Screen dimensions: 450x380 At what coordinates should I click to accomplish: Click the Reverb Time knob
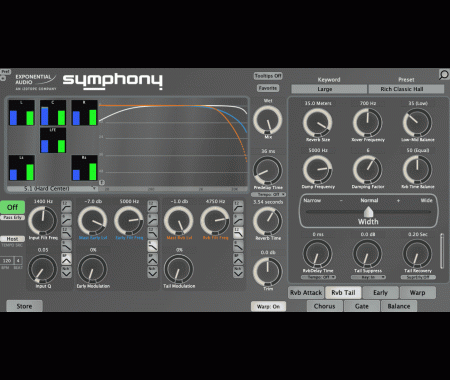268,221
